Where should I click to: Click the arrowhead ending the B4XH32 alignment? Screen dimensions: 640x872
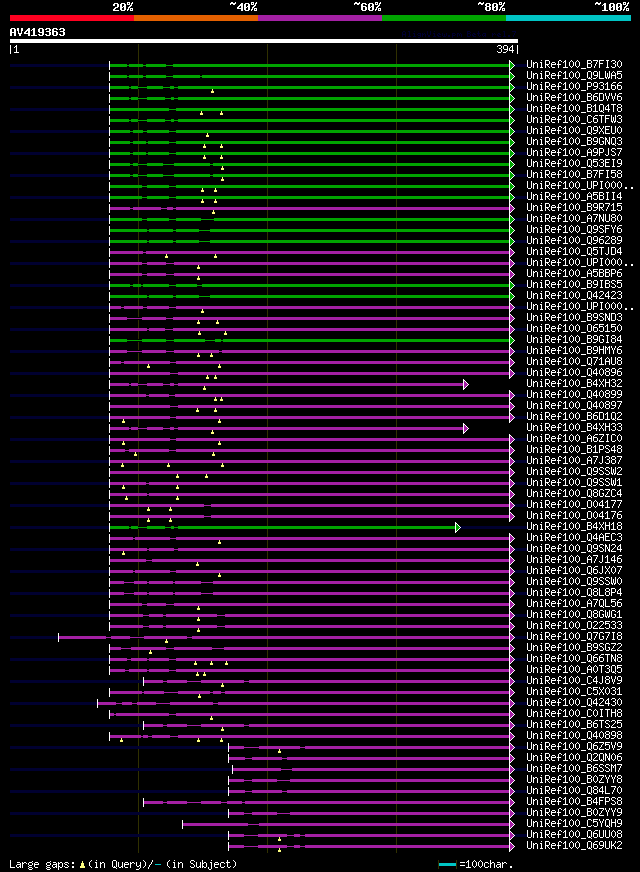coord(466,384)
